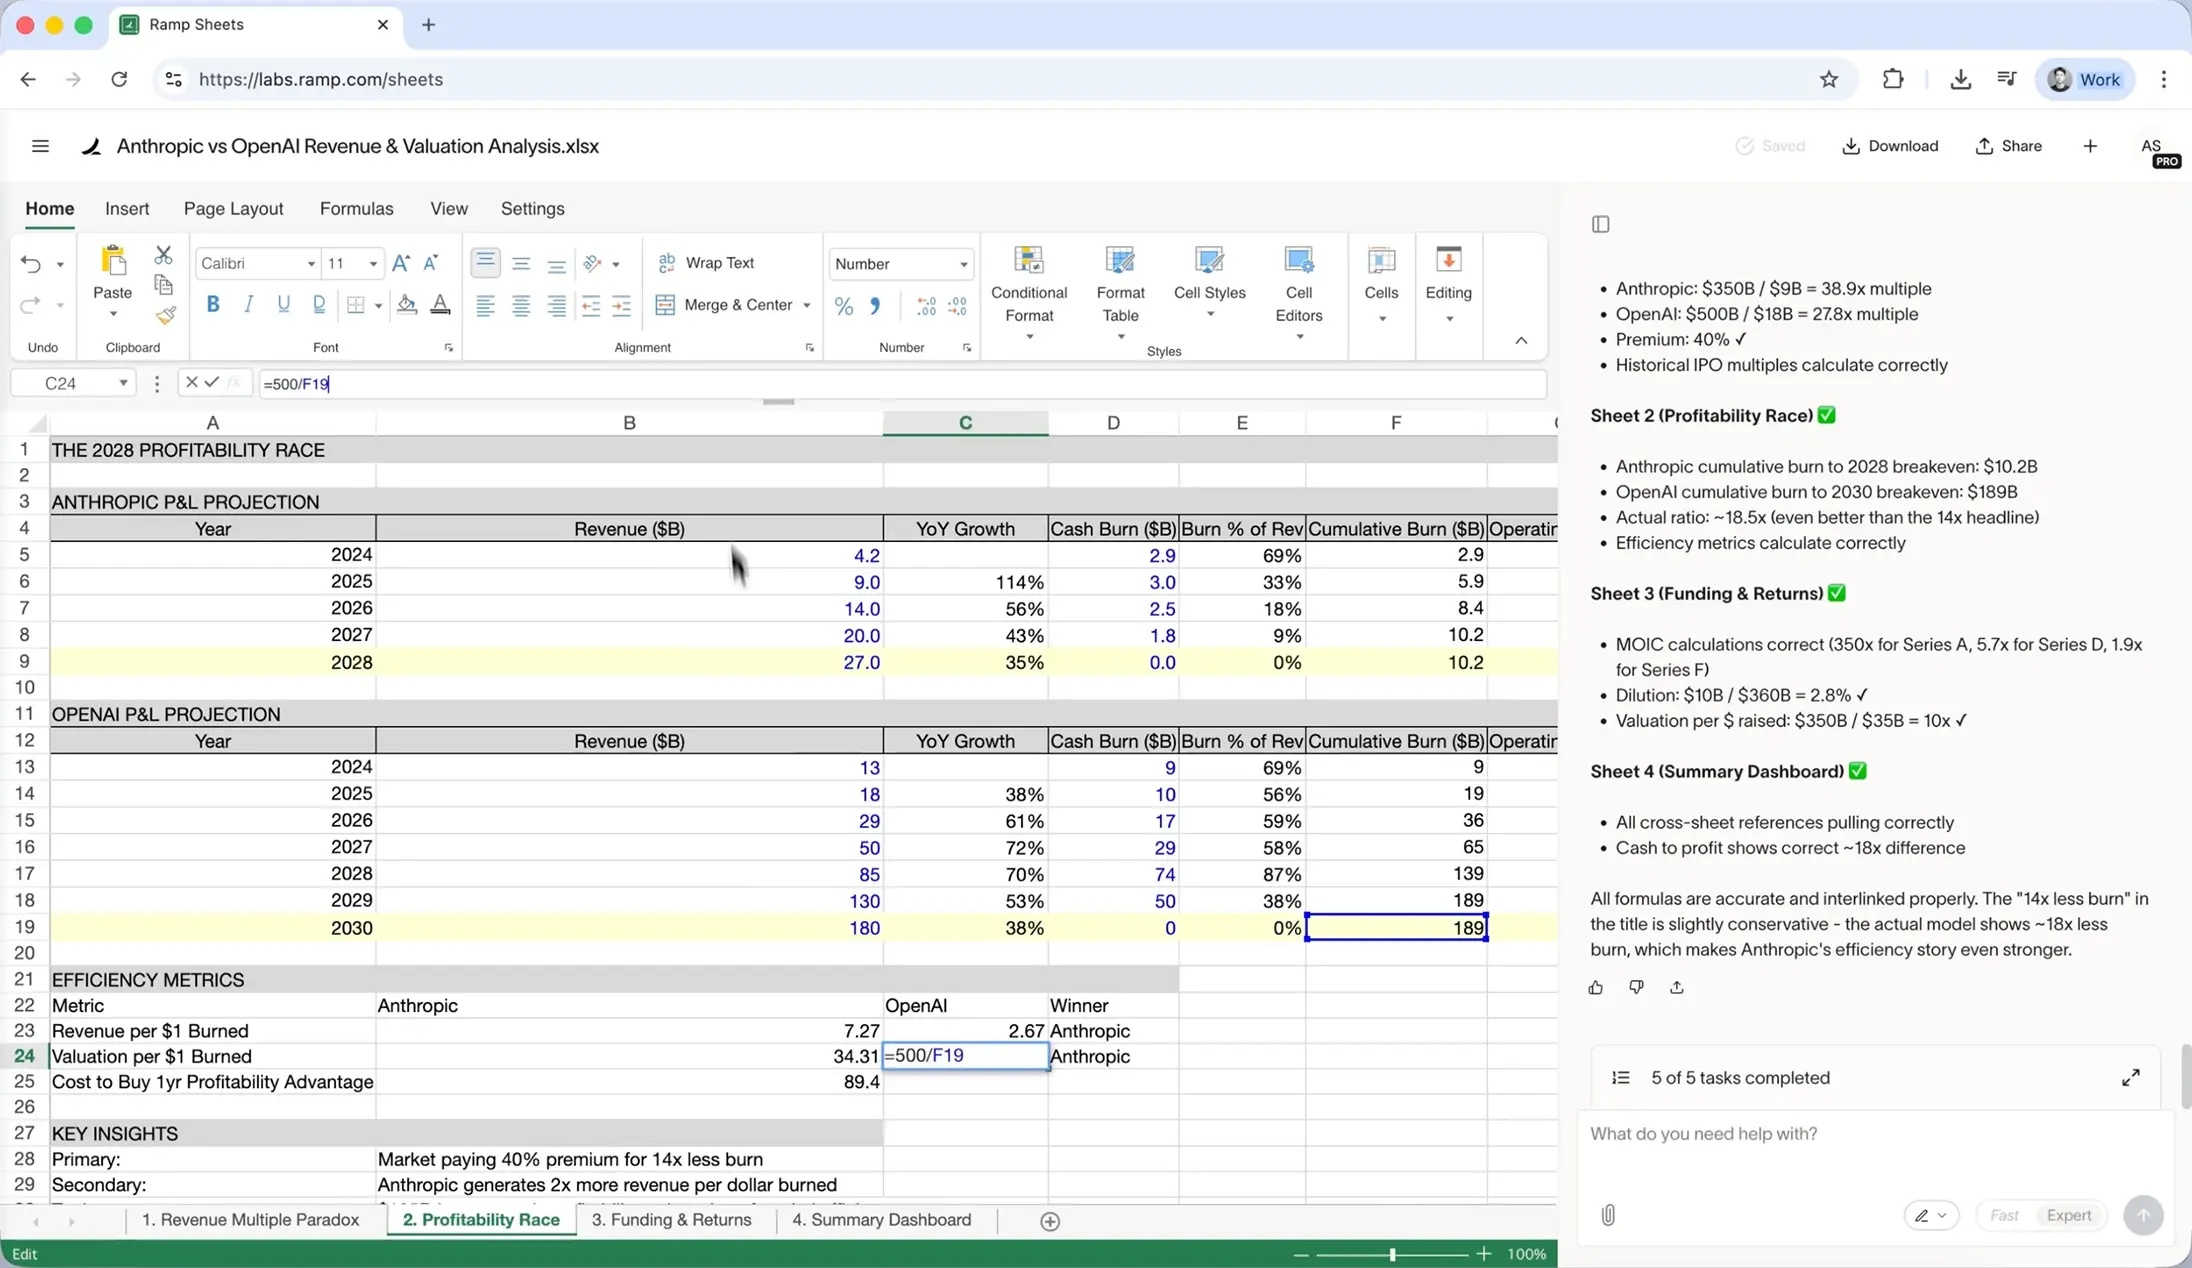
Task: Click the Cut scissors icon
Action: [163, 255]
